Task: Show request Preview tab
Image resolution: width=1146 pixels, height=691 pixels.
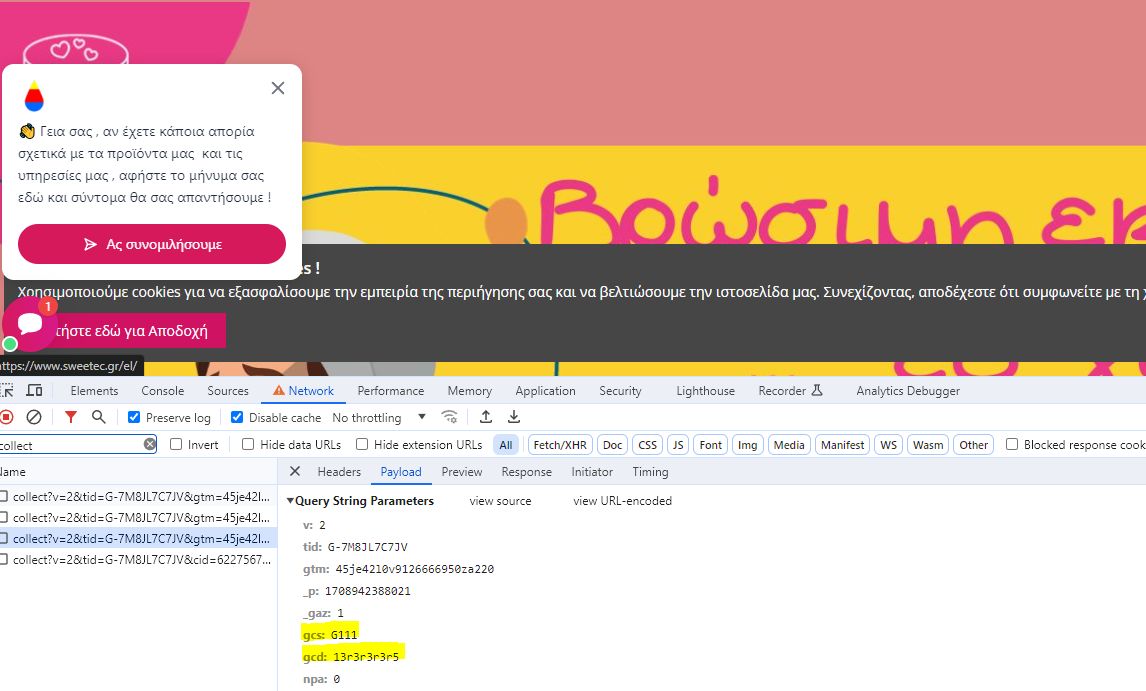Action: pyautogui.click(x=462, y=472)
